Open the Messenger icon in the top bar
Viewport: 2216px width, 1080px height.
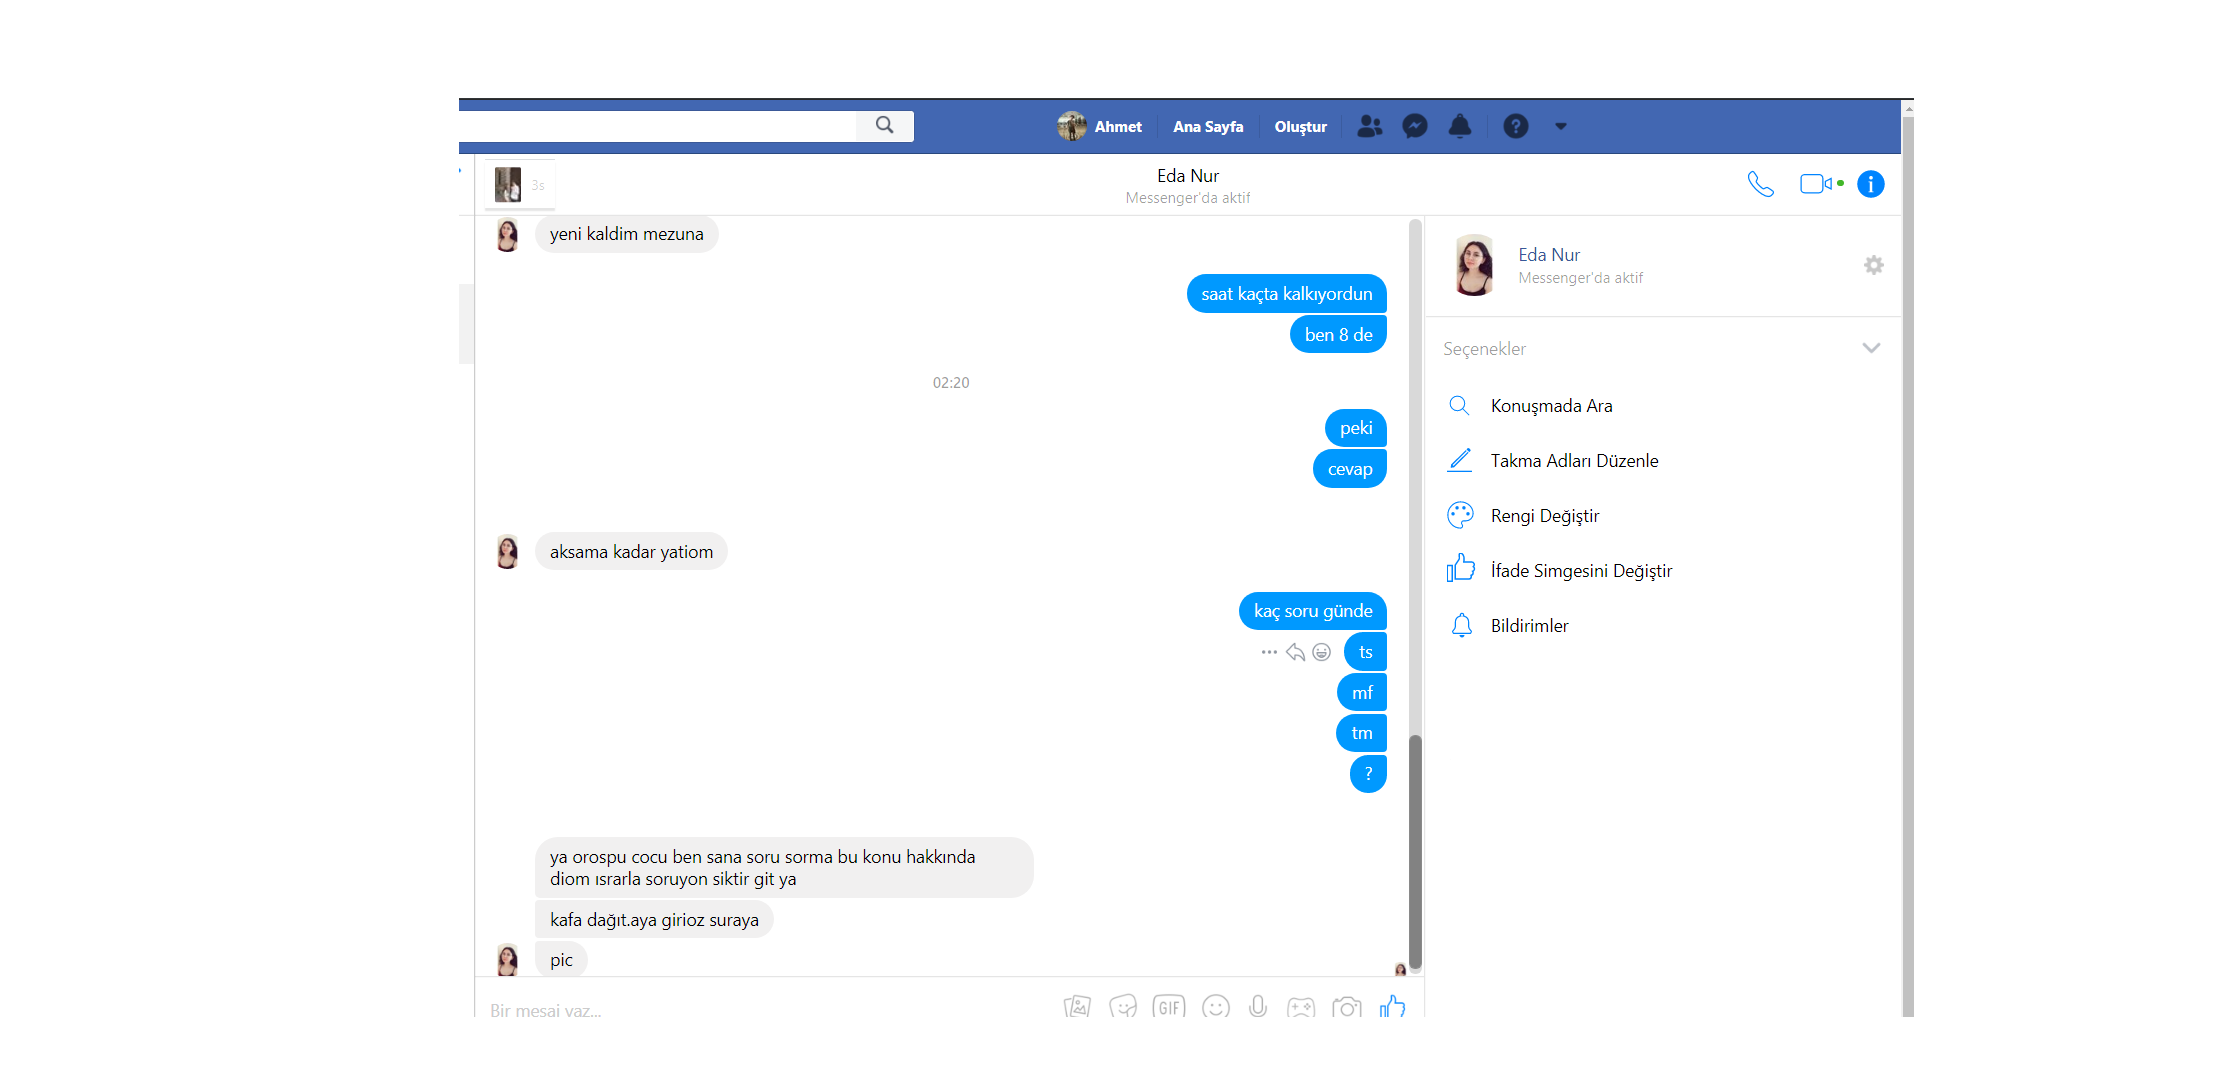[x=1414, y=126]
